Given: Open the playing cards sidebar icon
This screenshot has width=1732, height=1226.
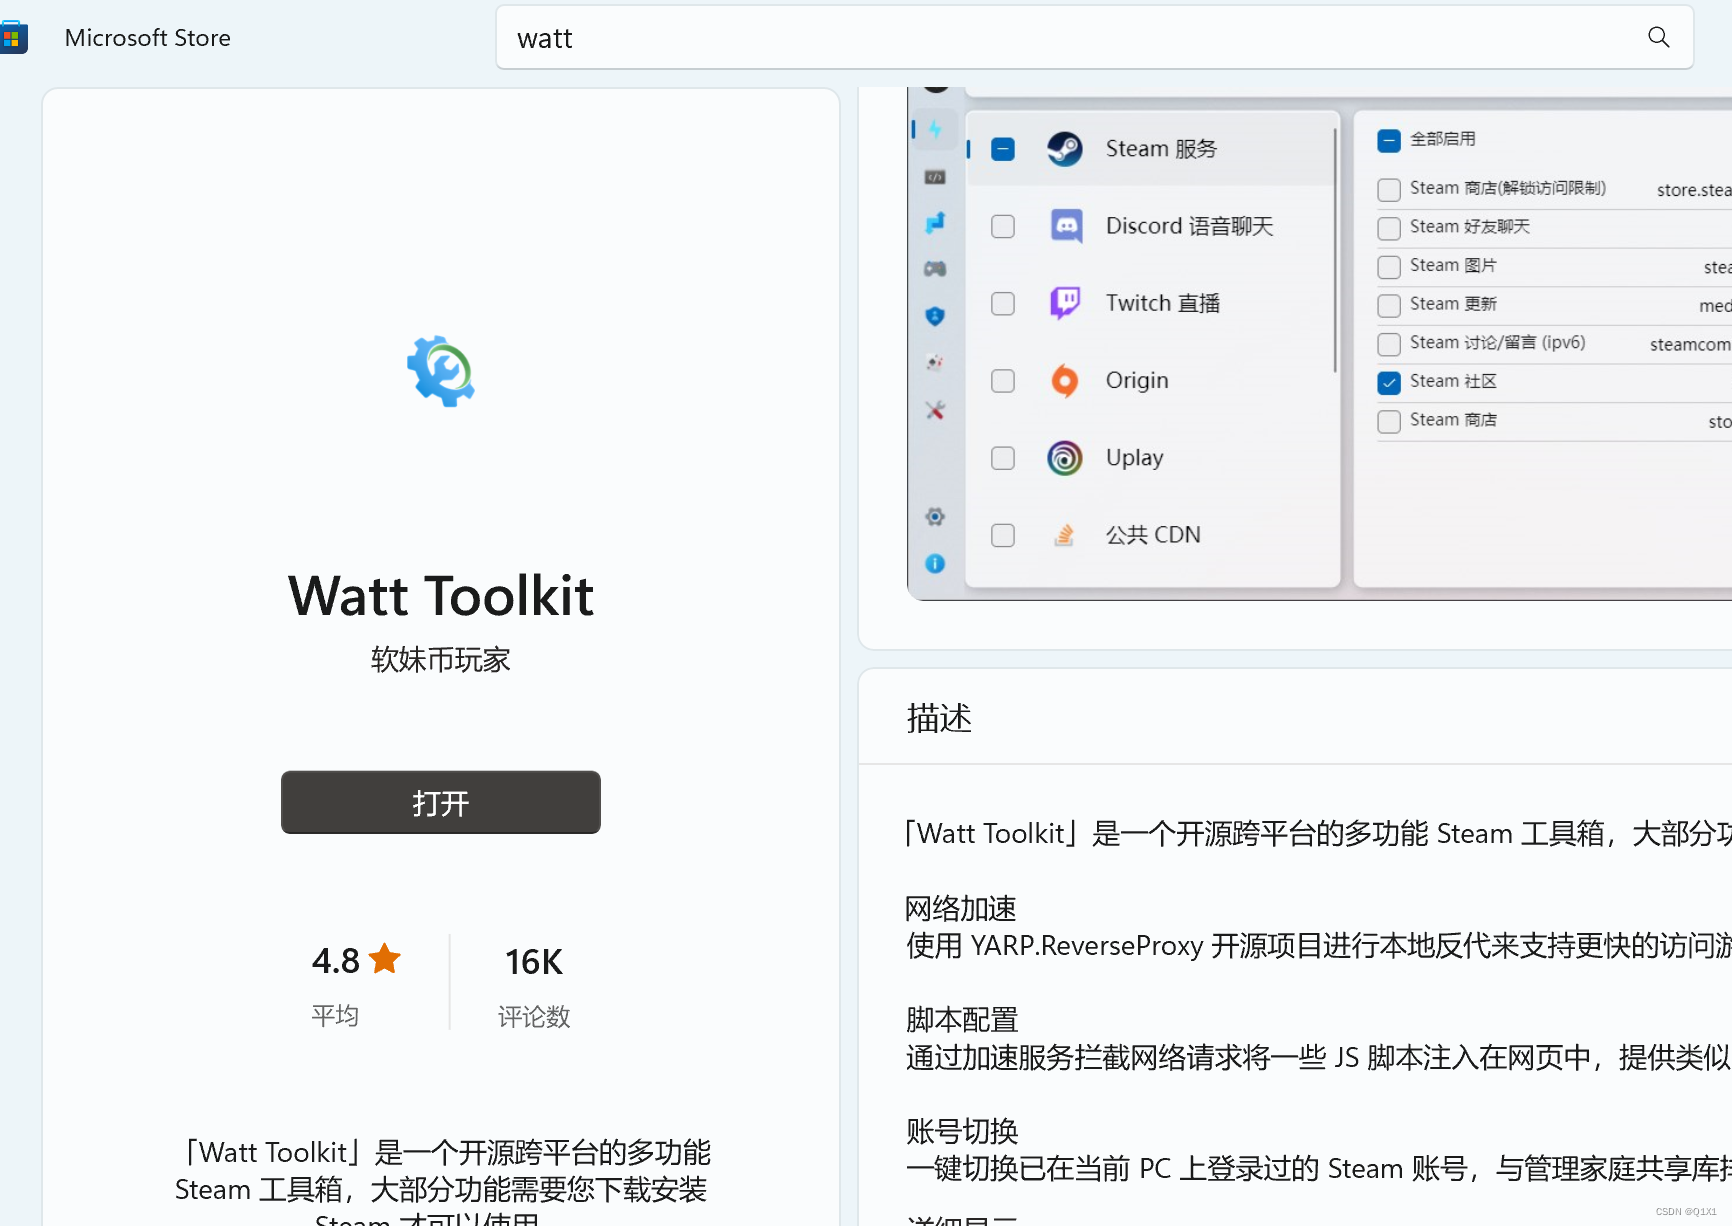Looking at the screenshot, I should coord(935,362).
